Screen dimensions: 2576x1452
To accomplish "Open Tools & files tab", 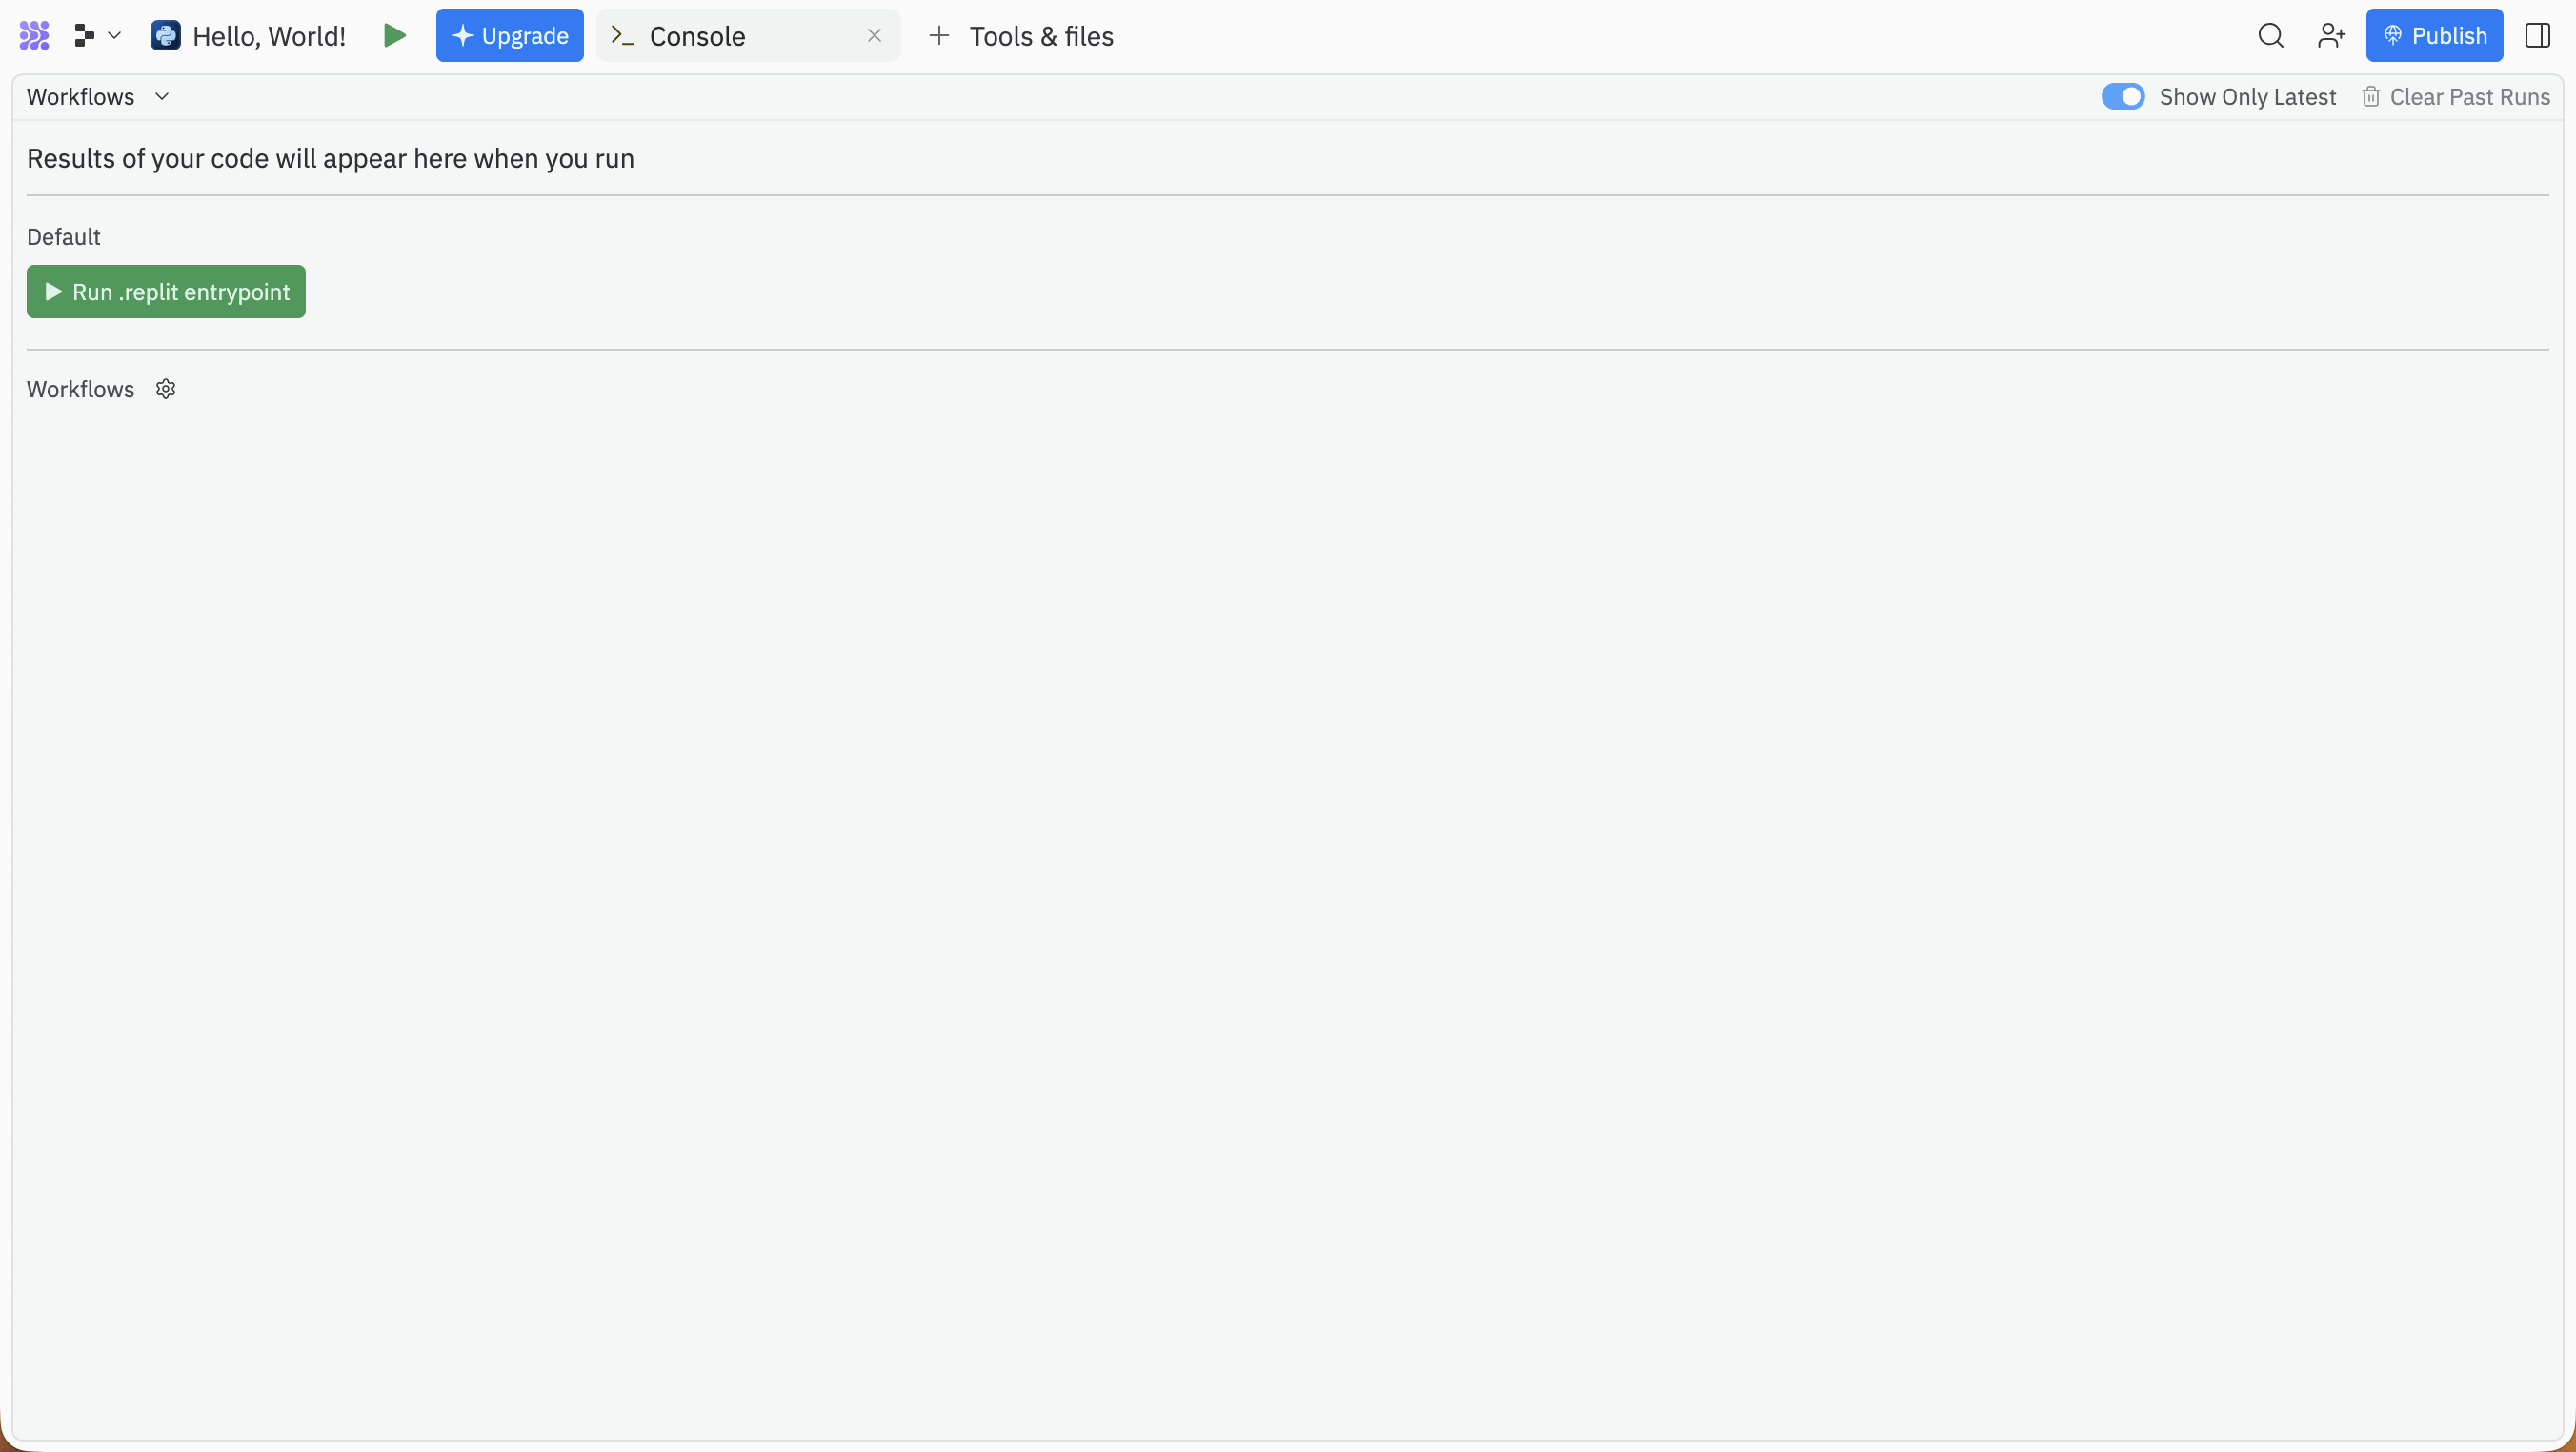I will coord(1040,36).
